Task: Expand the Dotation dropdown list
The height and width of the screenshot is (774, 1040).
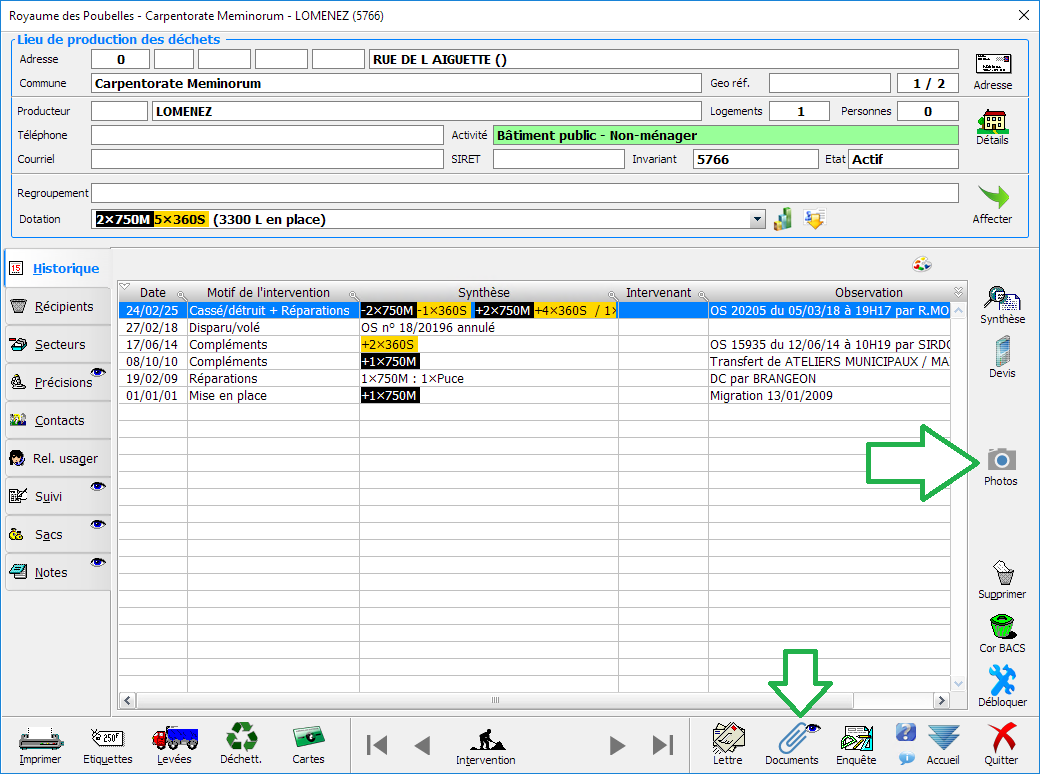Action: [756, 220]
